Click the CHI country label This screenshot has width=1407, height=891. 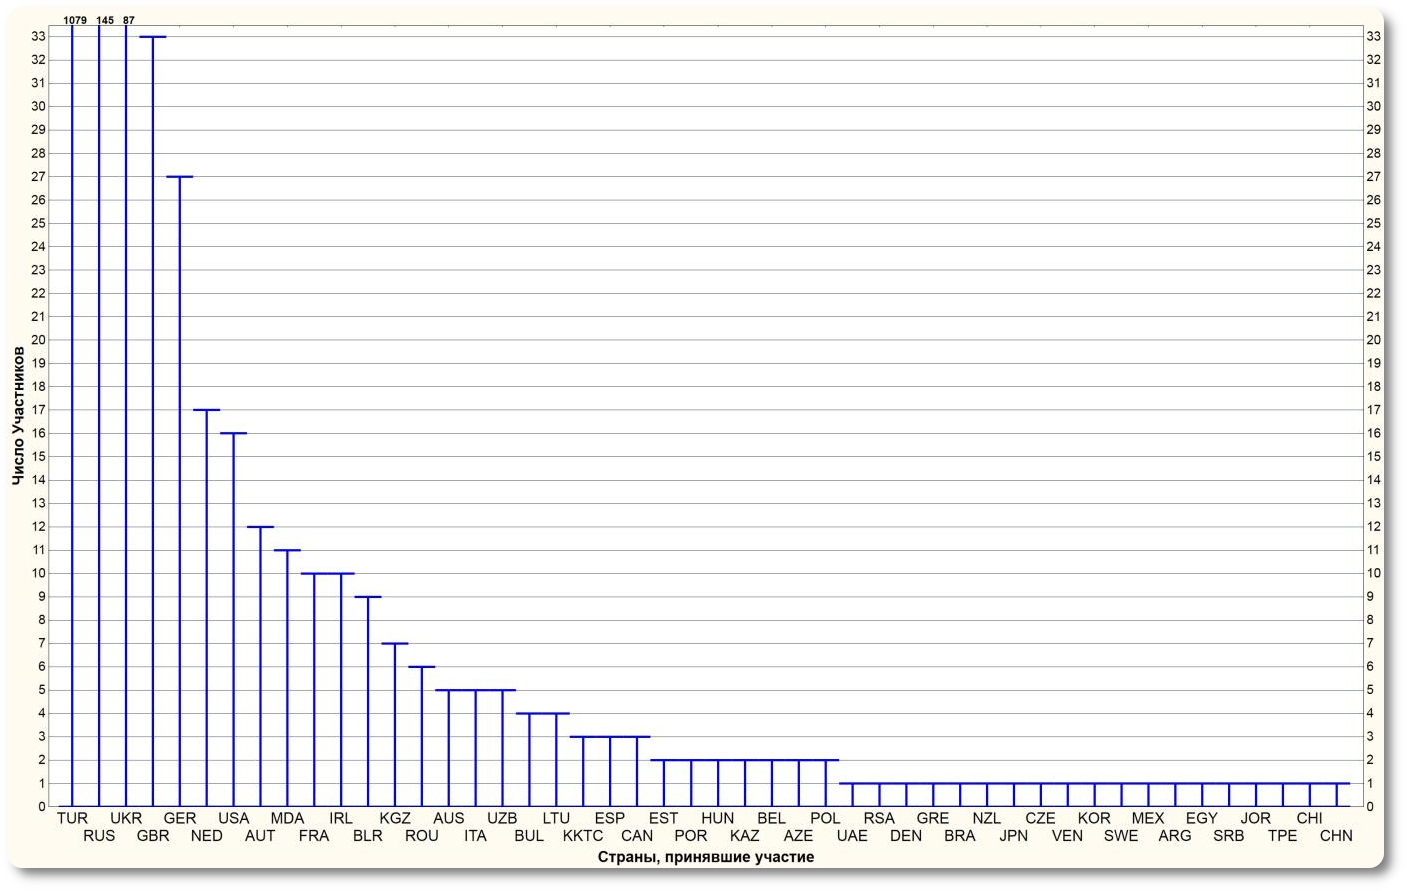tap(1309, 818)
